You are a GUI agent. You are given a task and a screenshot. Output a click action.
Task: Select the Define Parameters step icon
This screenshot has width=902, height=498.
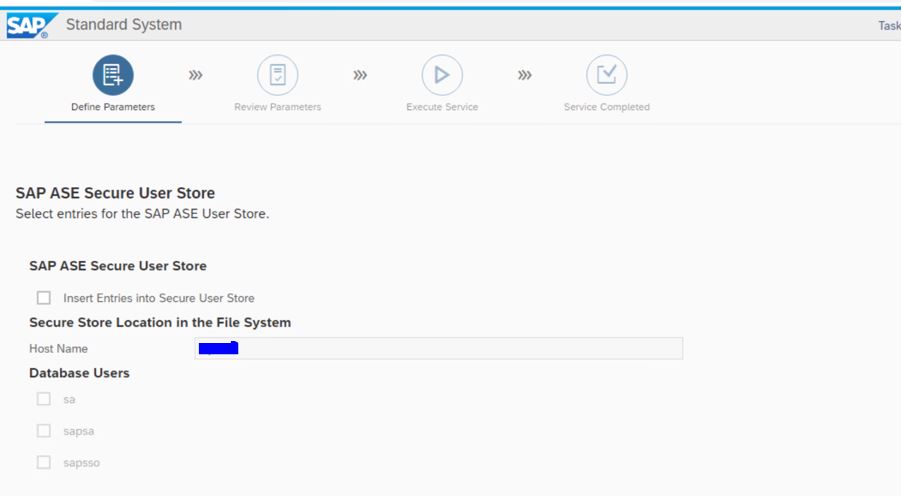[113, 75]
